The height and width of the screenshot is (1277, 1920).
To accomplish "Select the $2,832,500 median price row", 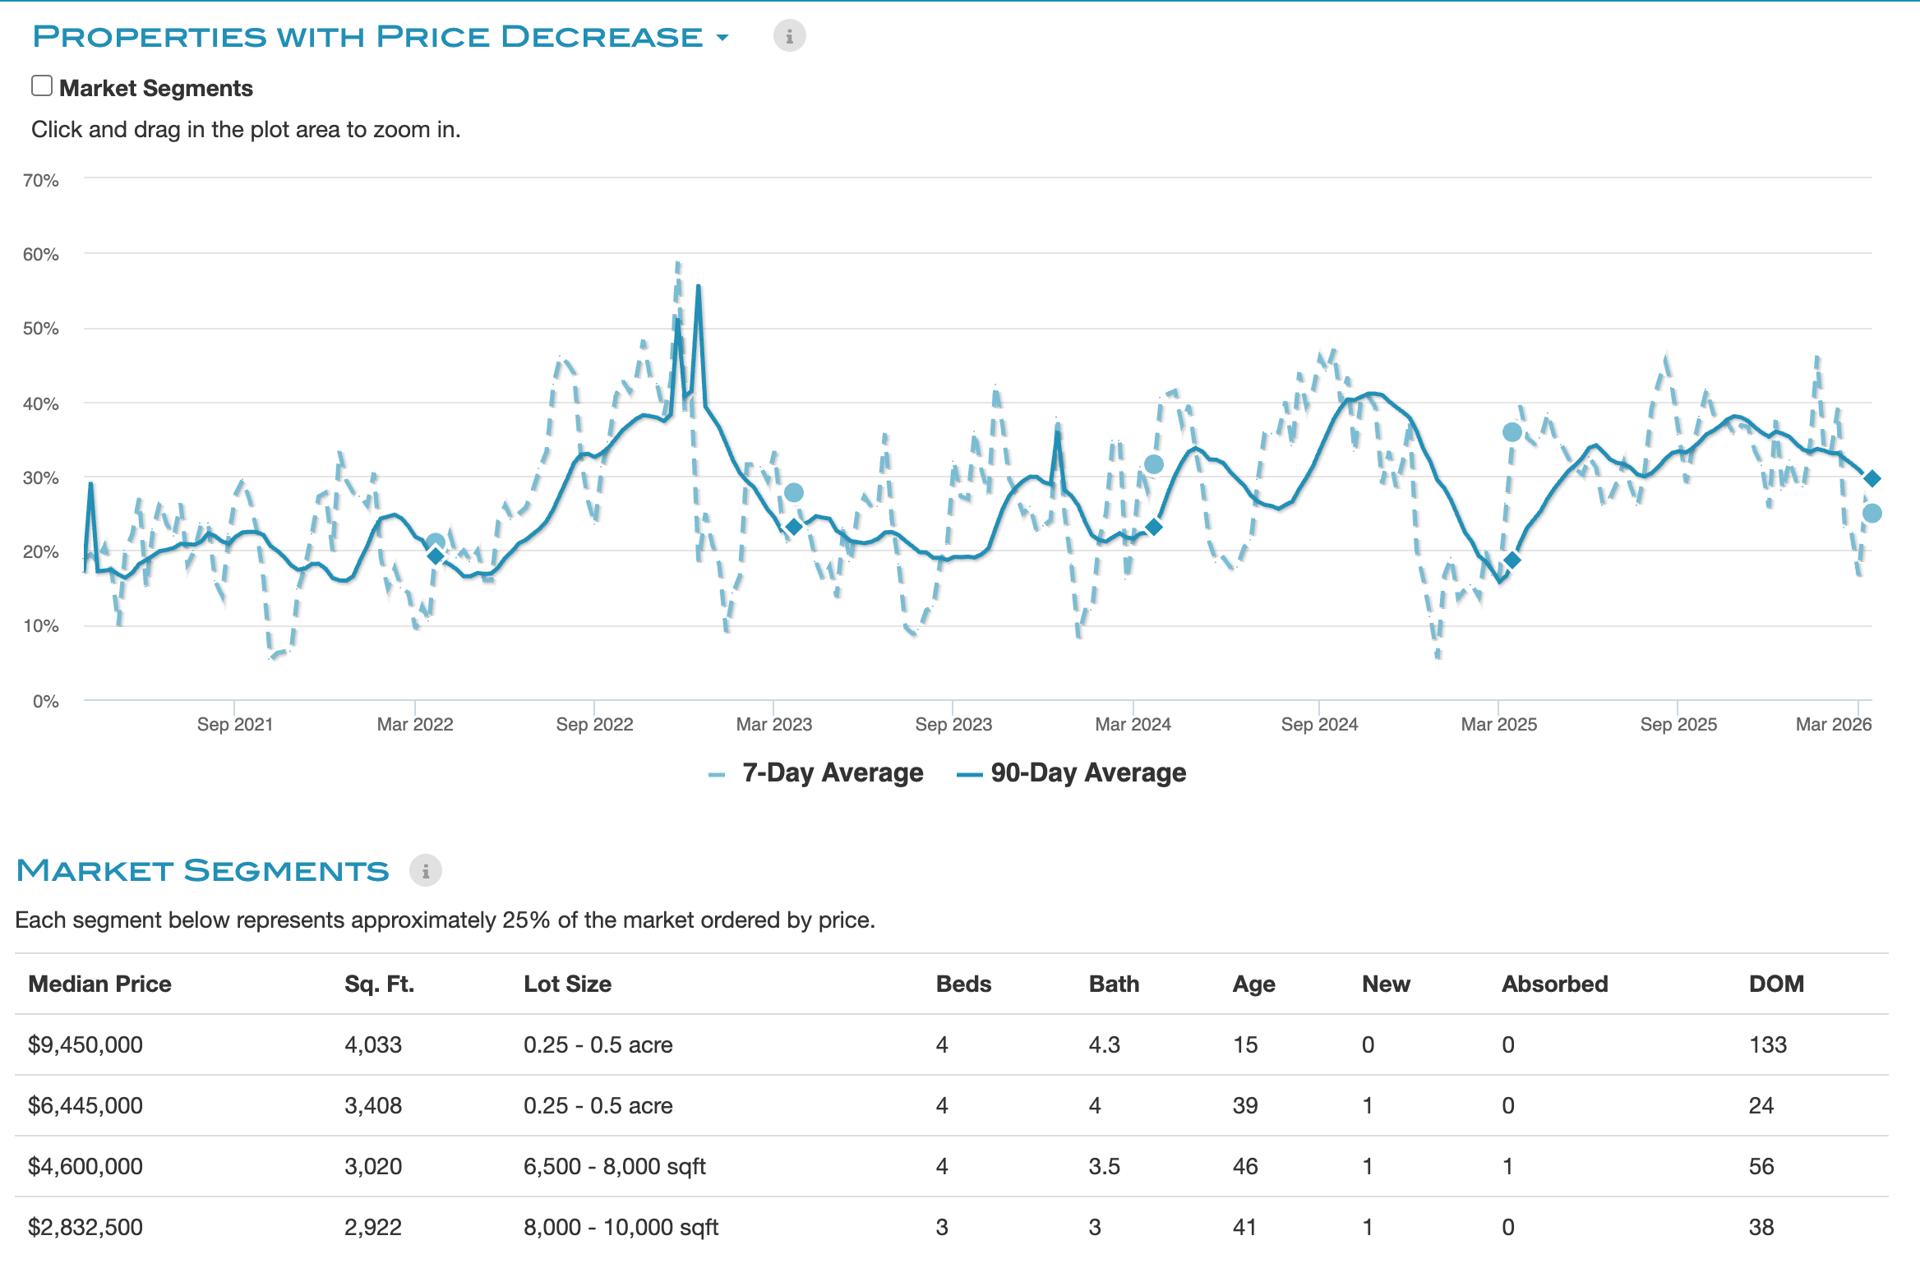I will pyautogui.click(x=86, y=1228).
